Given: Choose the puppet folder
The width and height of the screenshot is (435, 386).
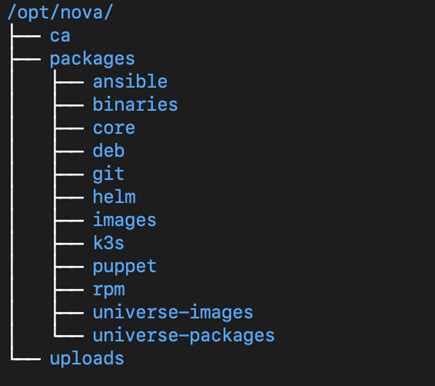Looking at the screenshot, I should coord(125,267).
